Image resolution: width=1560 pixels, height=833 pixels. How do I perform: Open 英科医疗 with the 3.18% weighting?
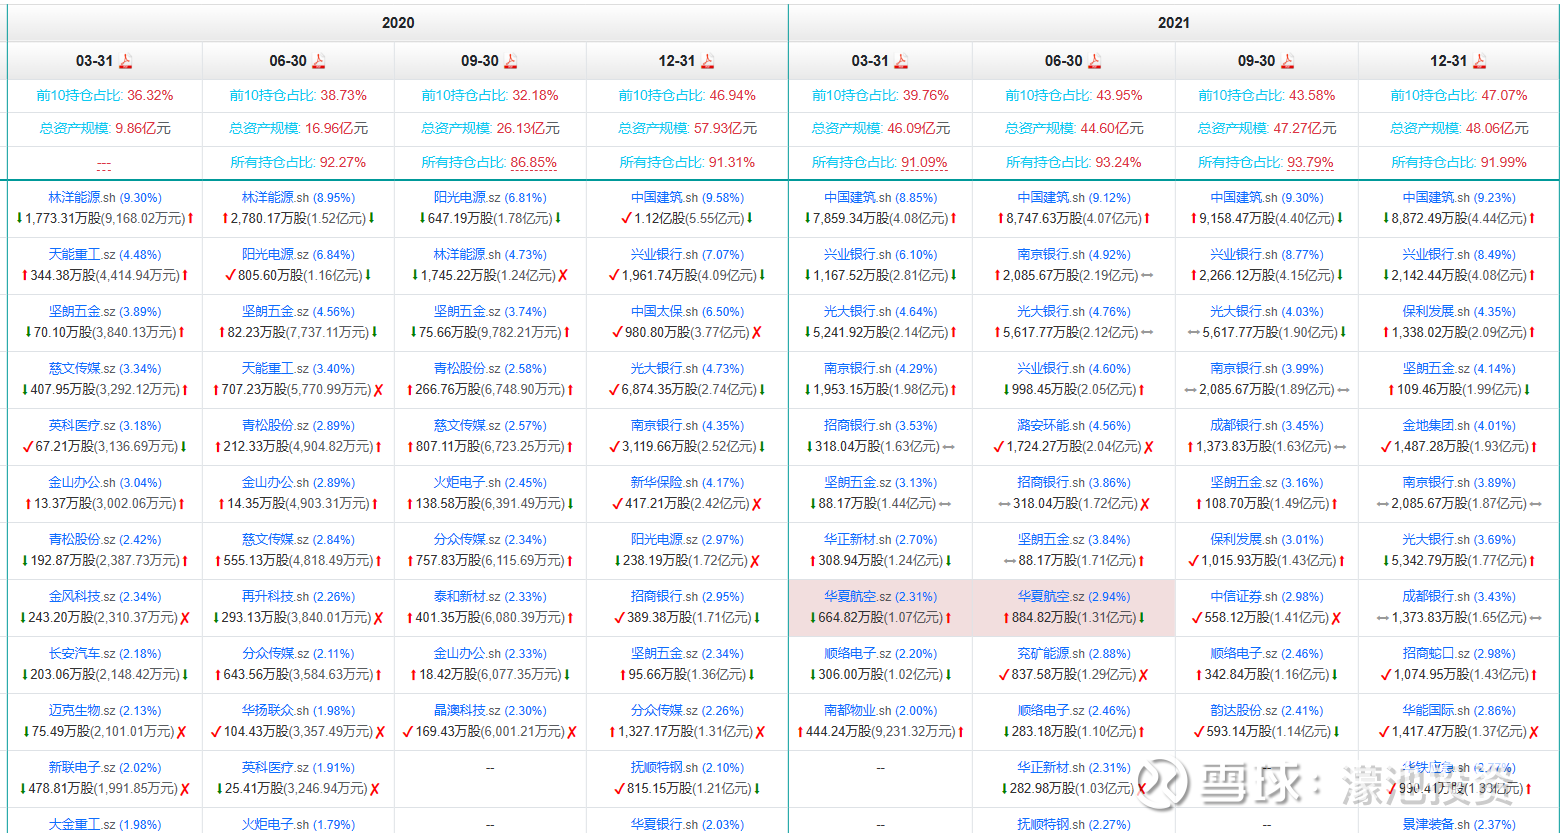click(75, 426)
